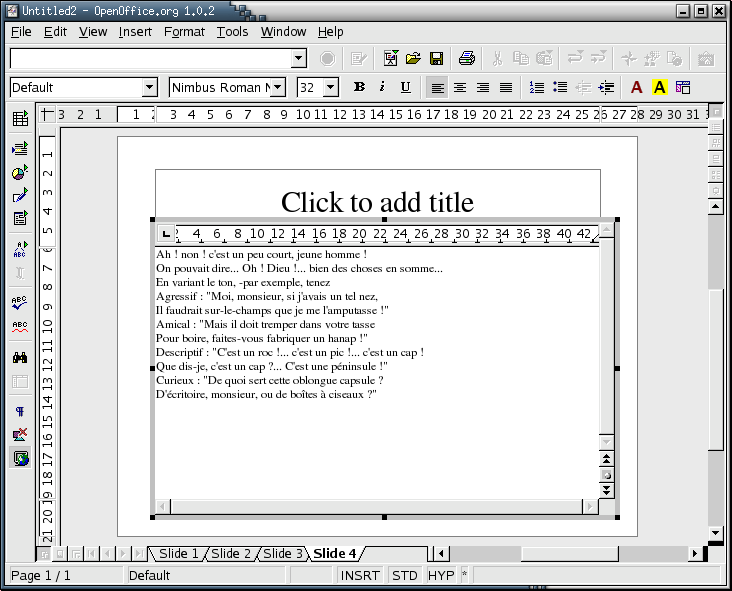Select the Slide 4 tab

pyautogui.click(x=335, y=554)
